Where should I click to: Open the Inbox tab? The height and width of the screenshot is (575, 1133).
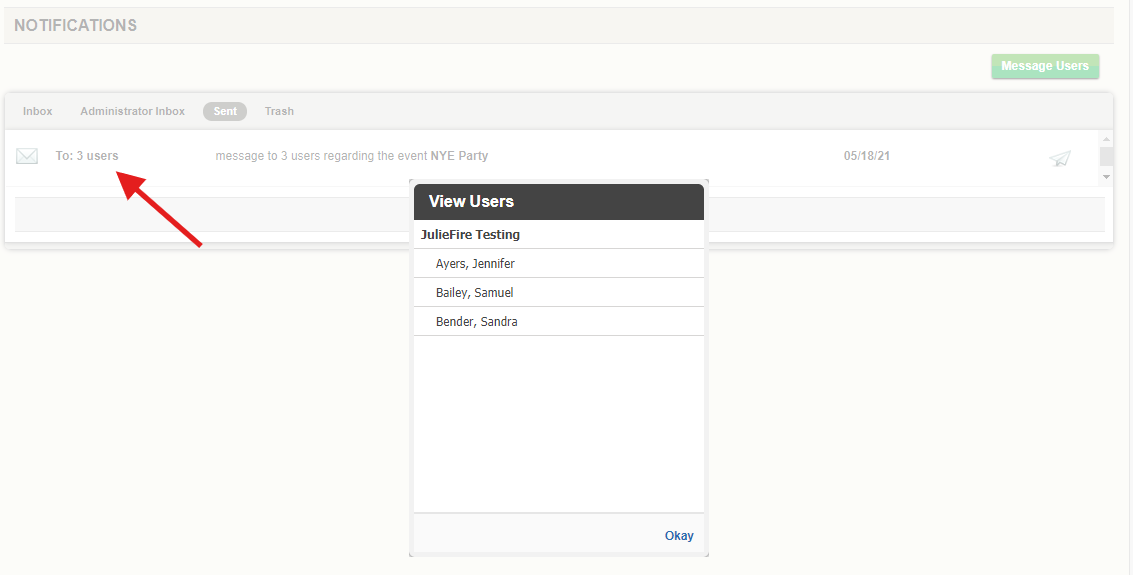tap(38, 111)
